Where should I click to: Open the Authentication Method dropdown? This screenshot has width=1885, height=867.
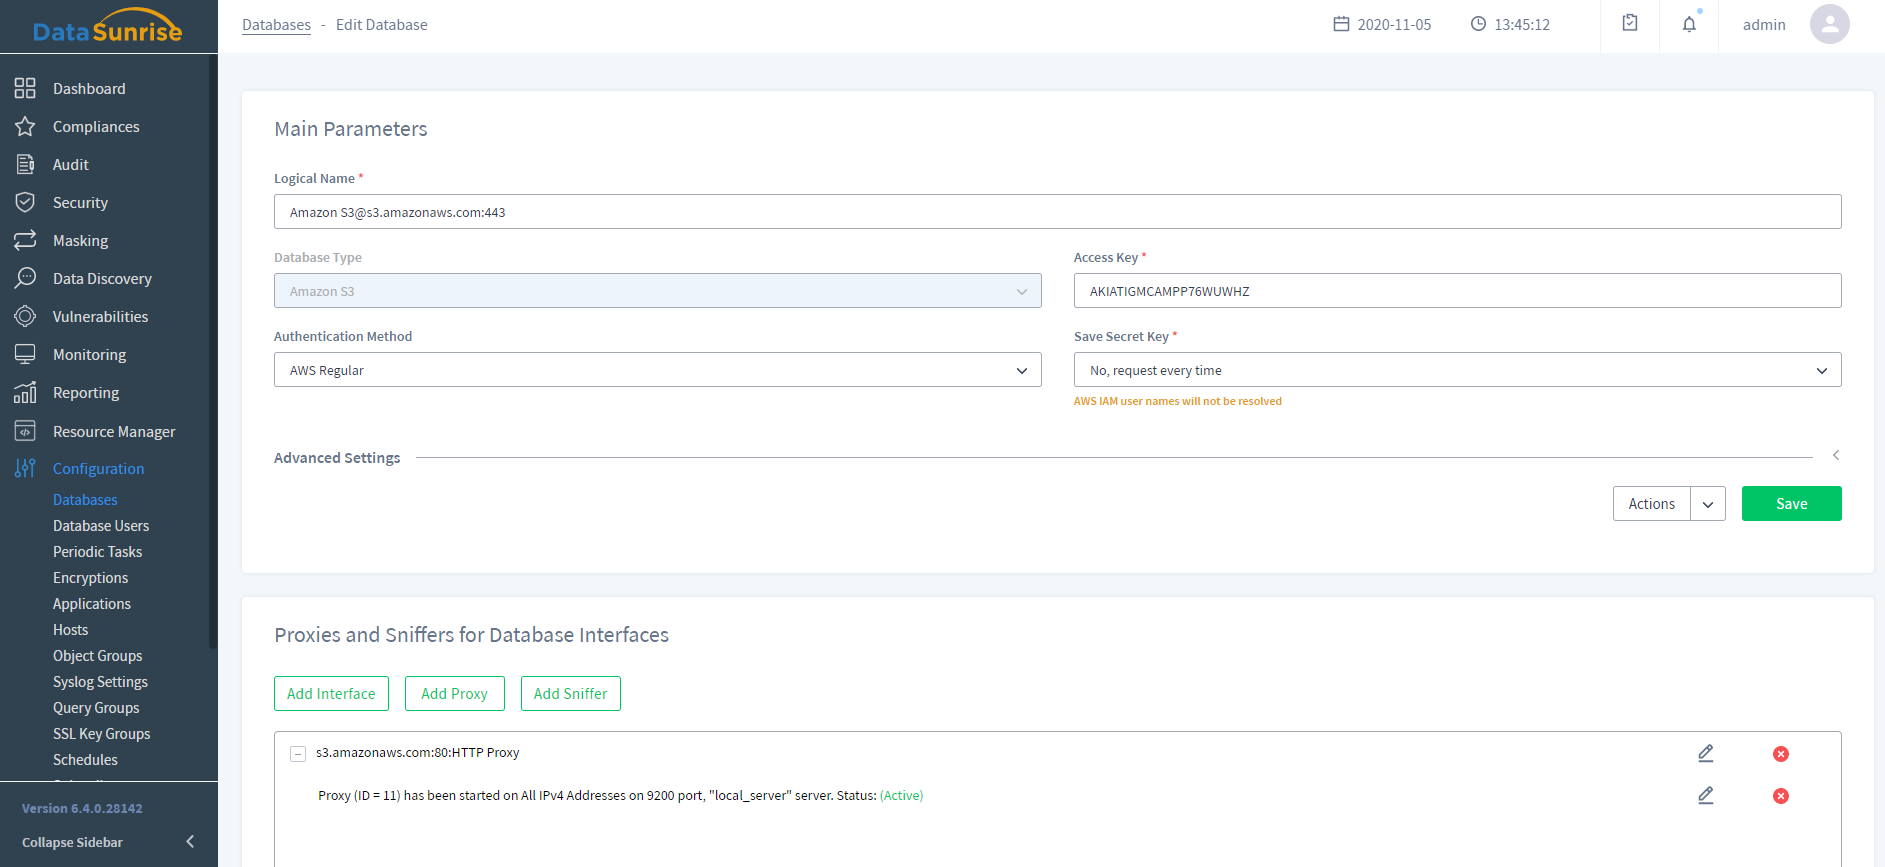(657, 370)
